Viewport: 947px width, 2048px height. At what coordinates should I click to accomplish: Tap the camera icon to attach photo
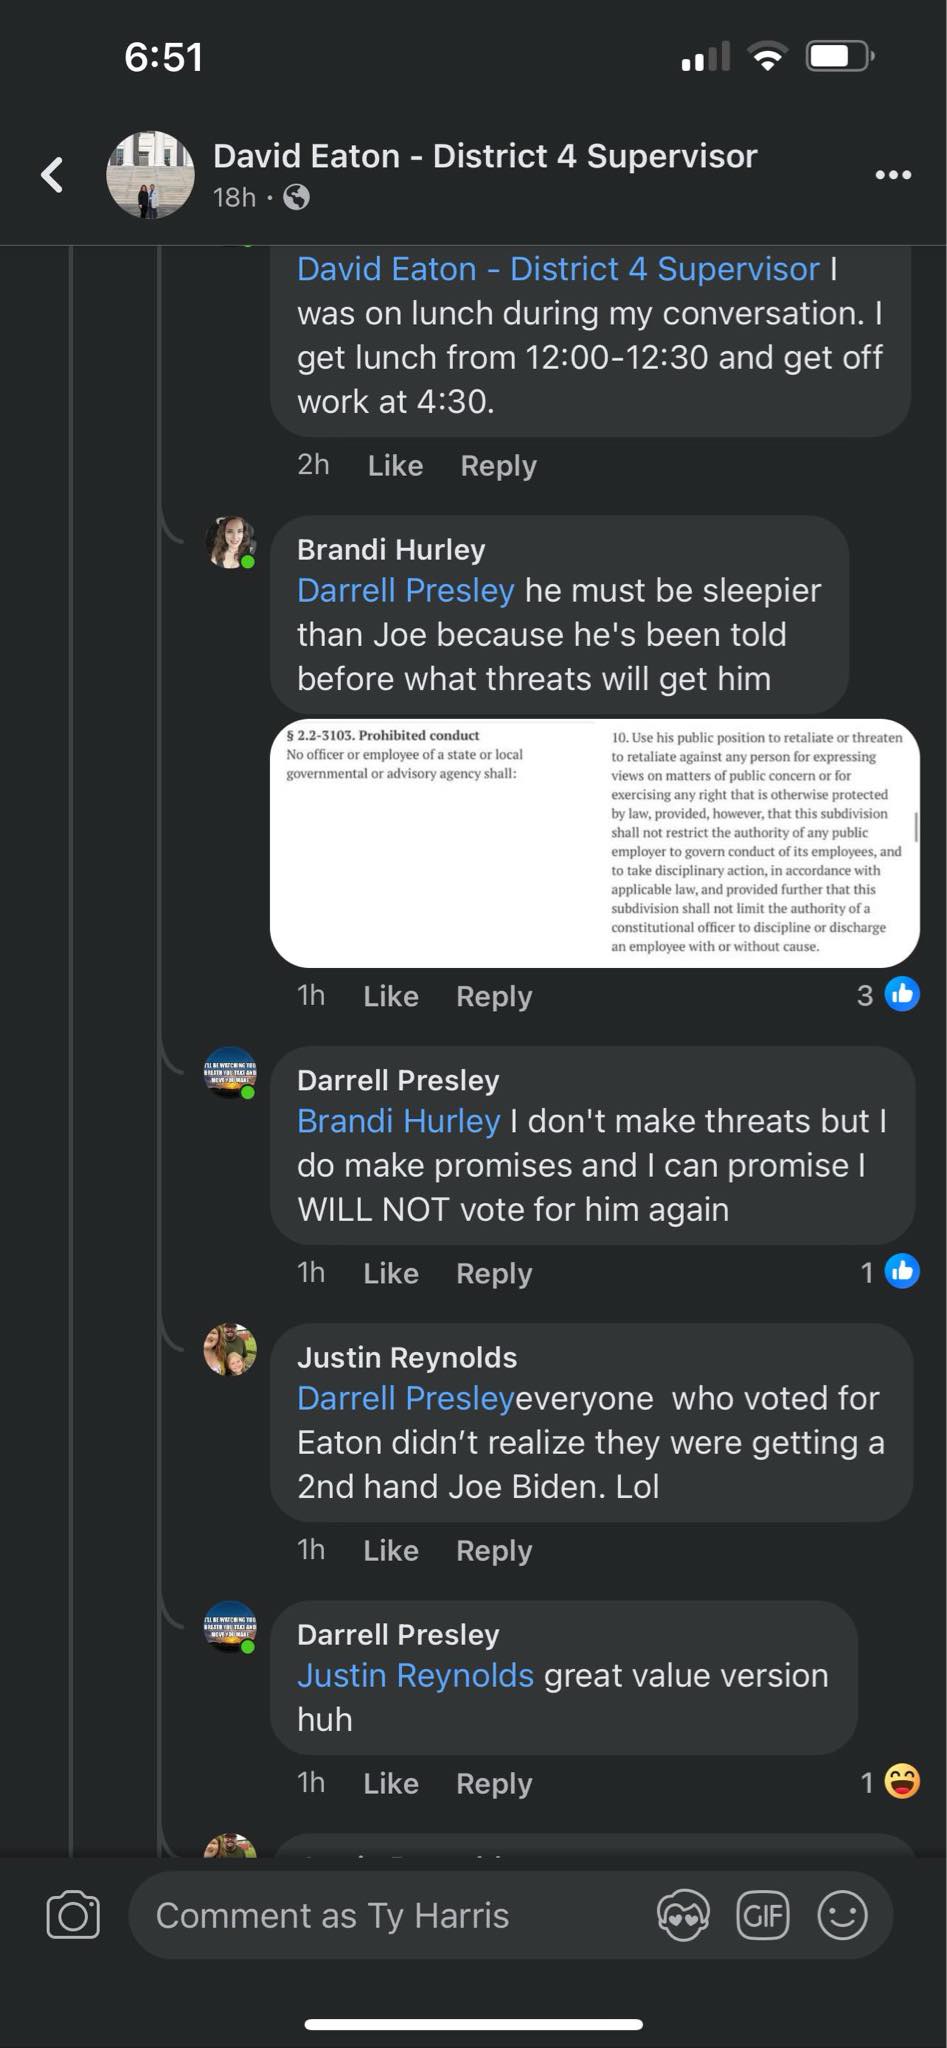[x=73, y=1915]
